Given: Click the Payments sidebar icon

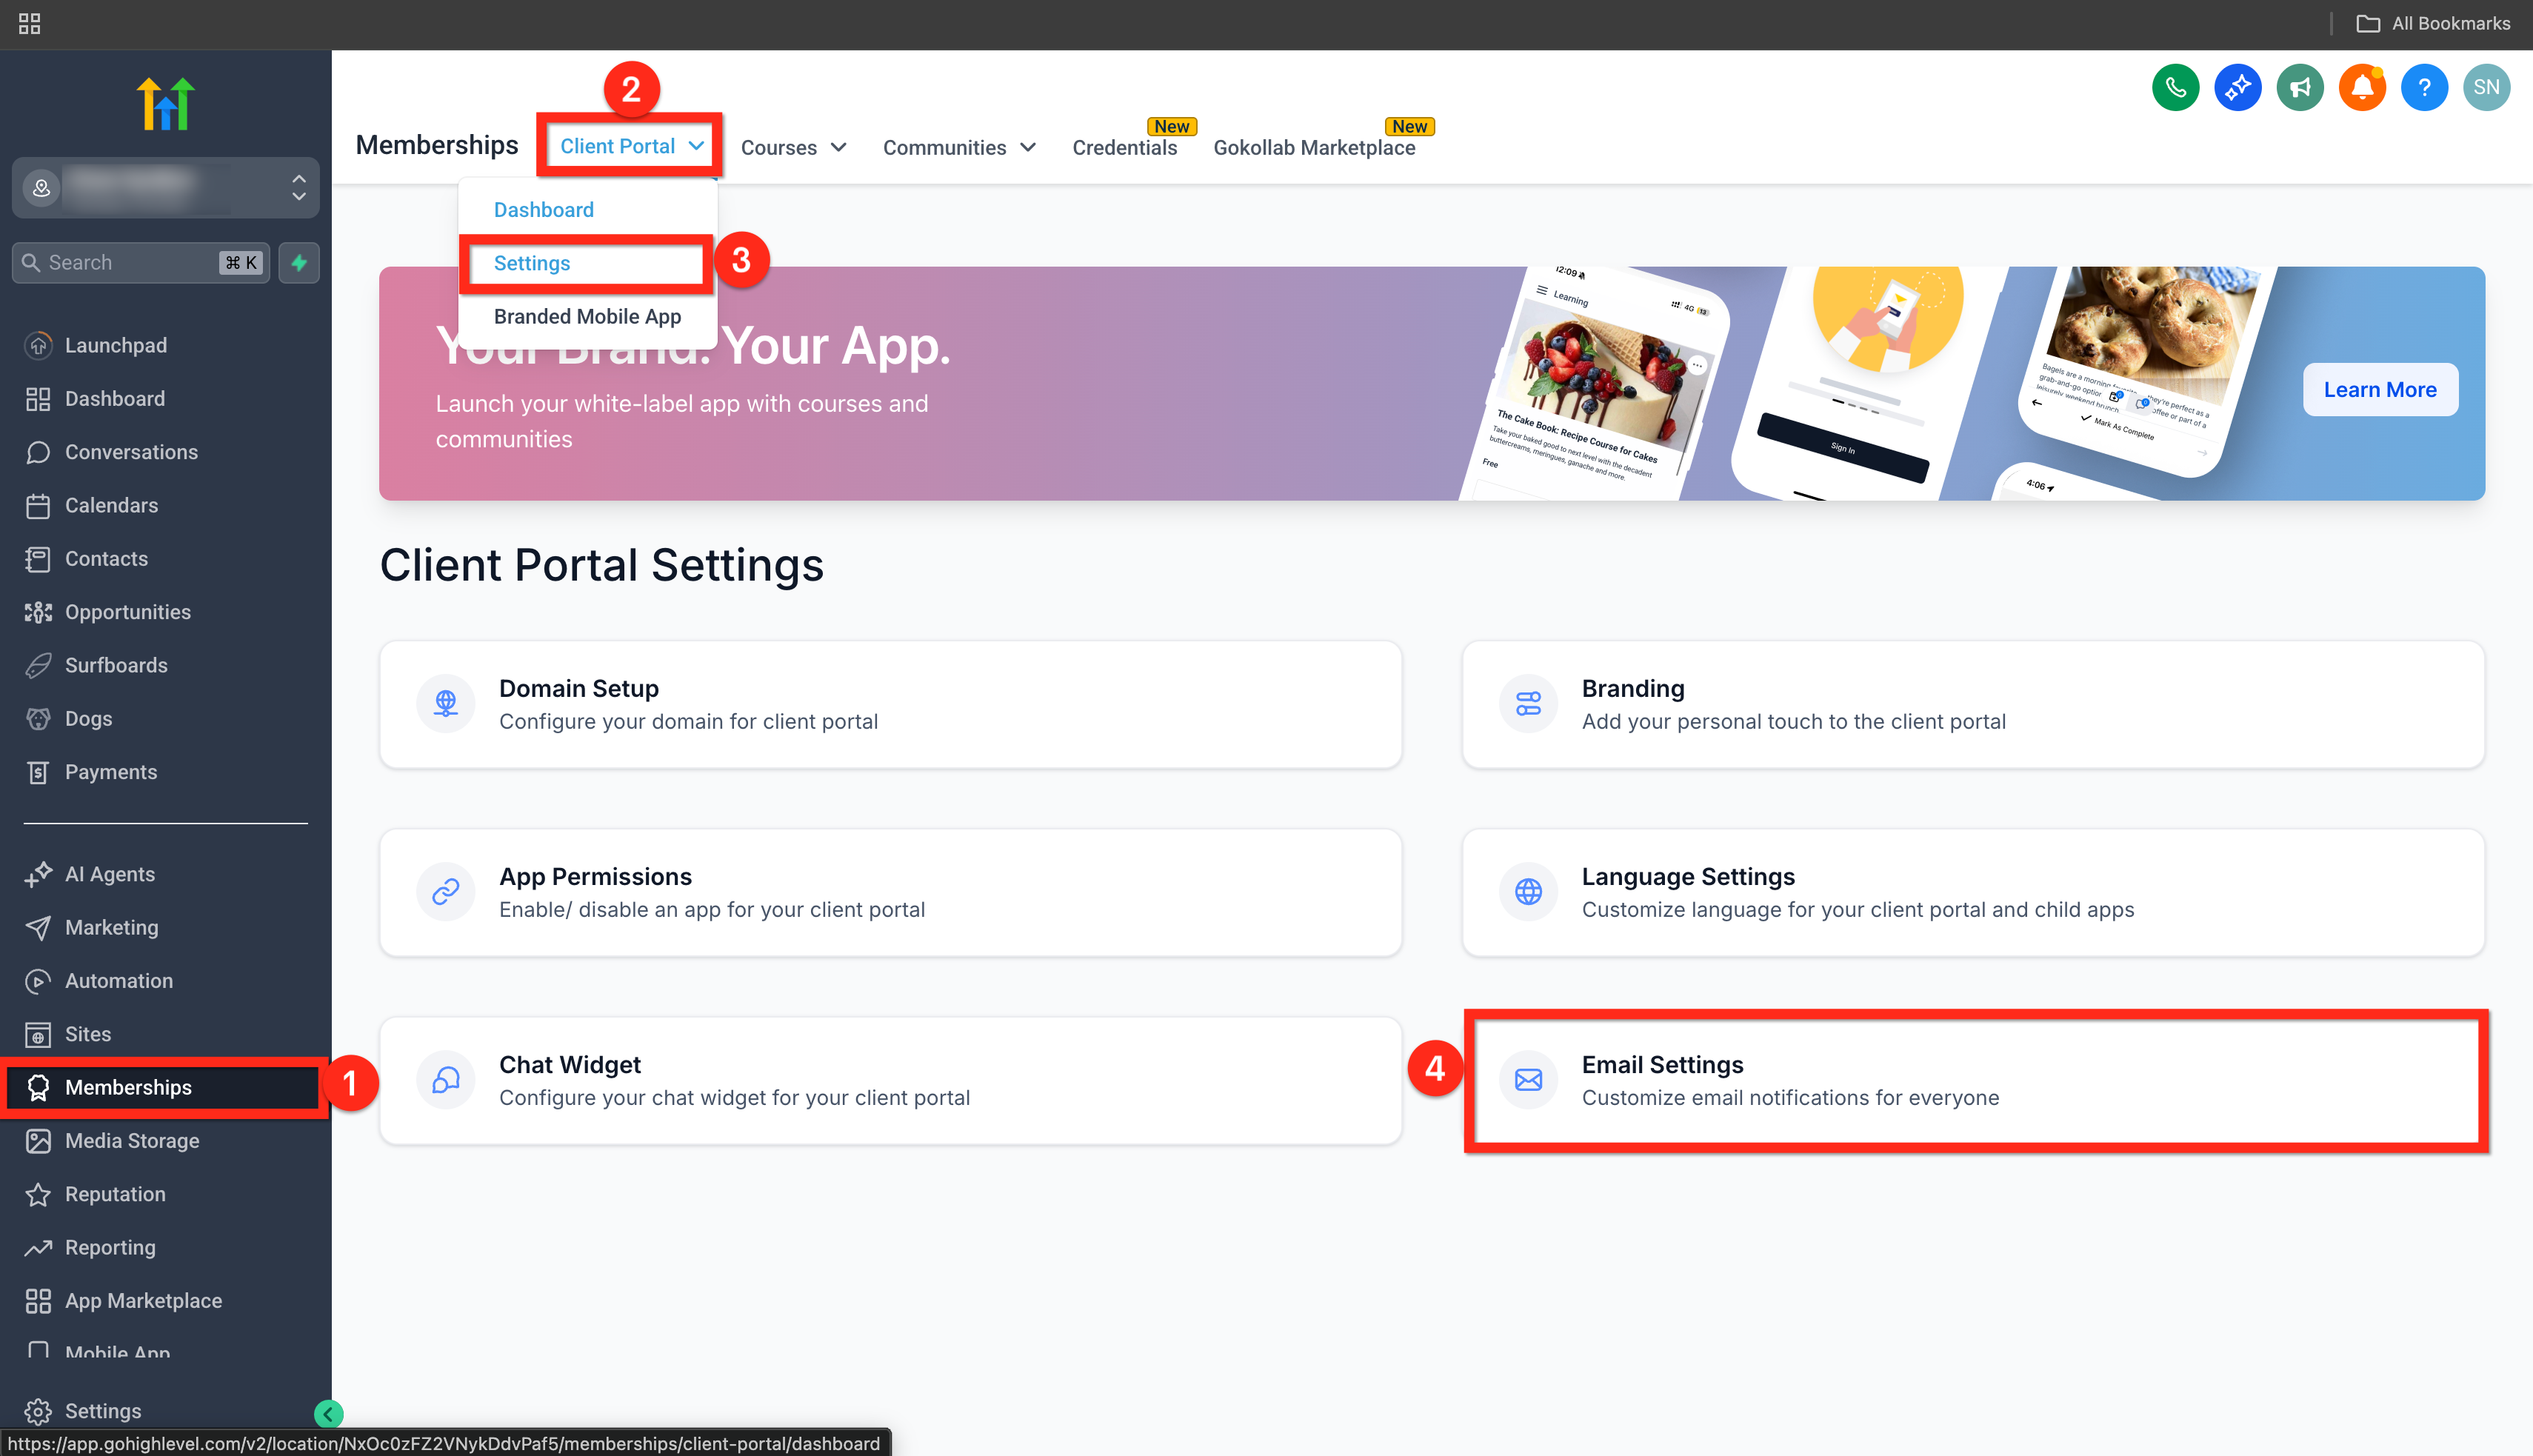Looking at the screenshot, I should point(38,772).
